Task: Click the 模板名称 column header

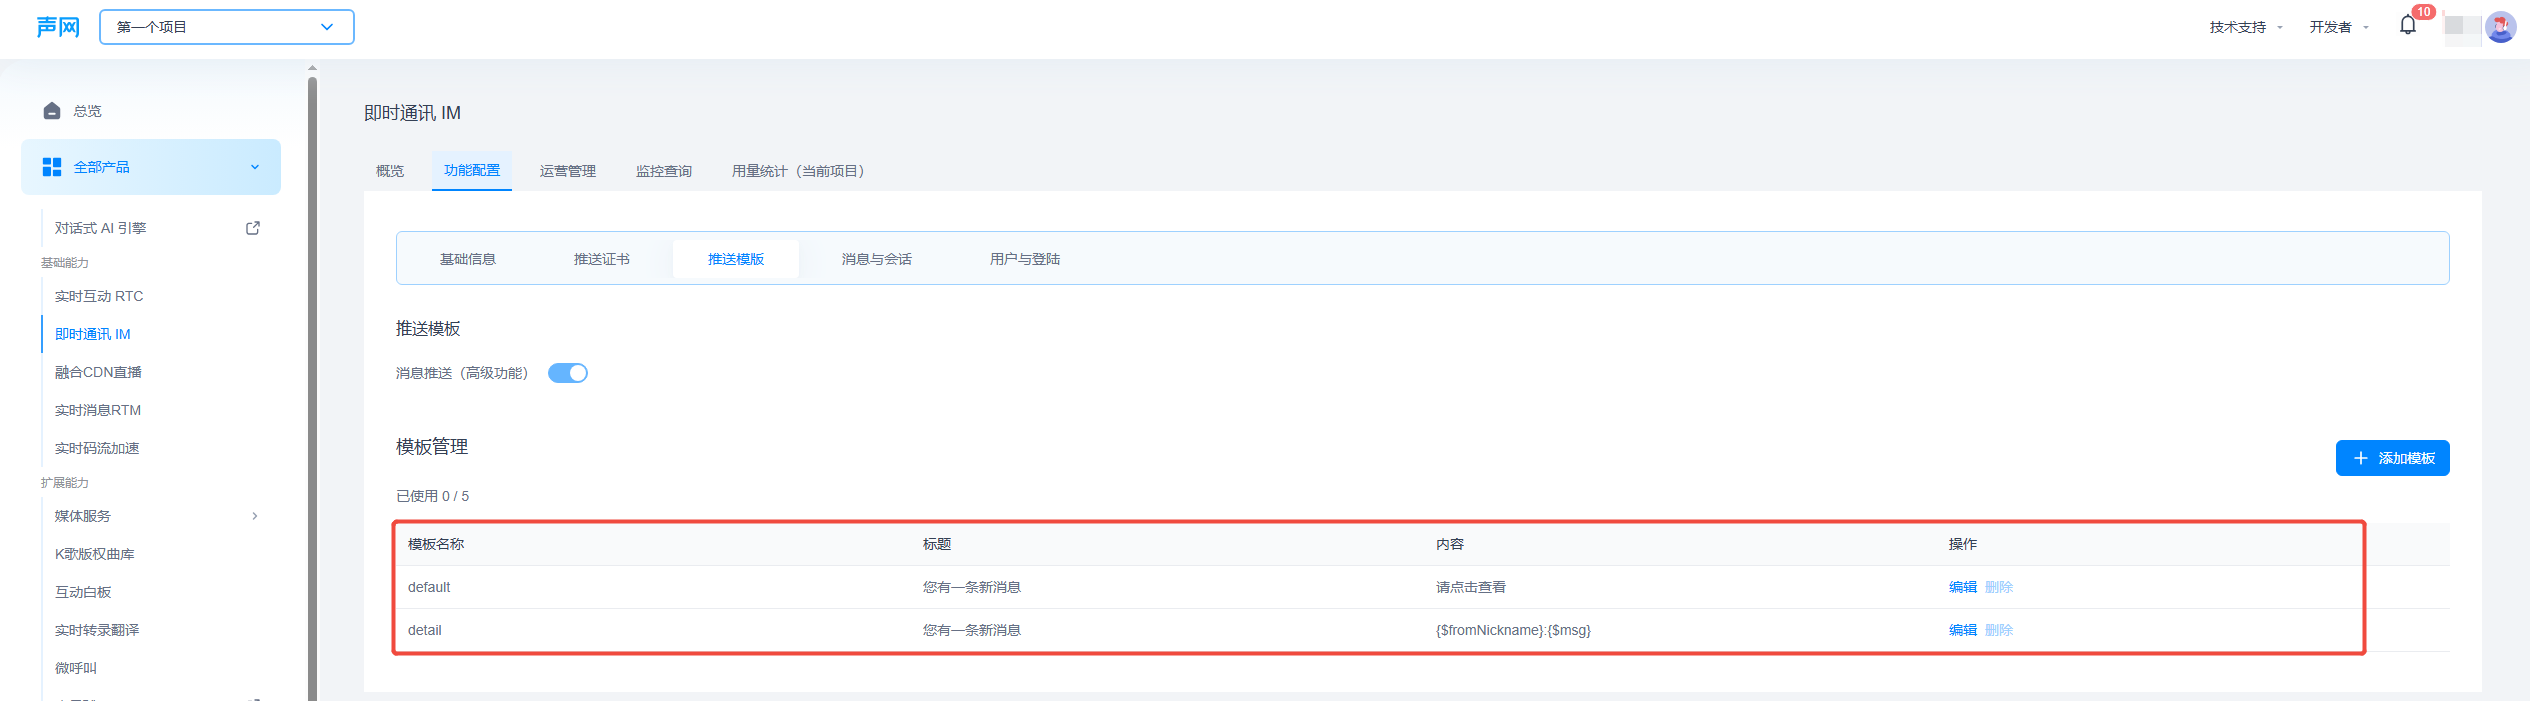Action: click(436, 544)
